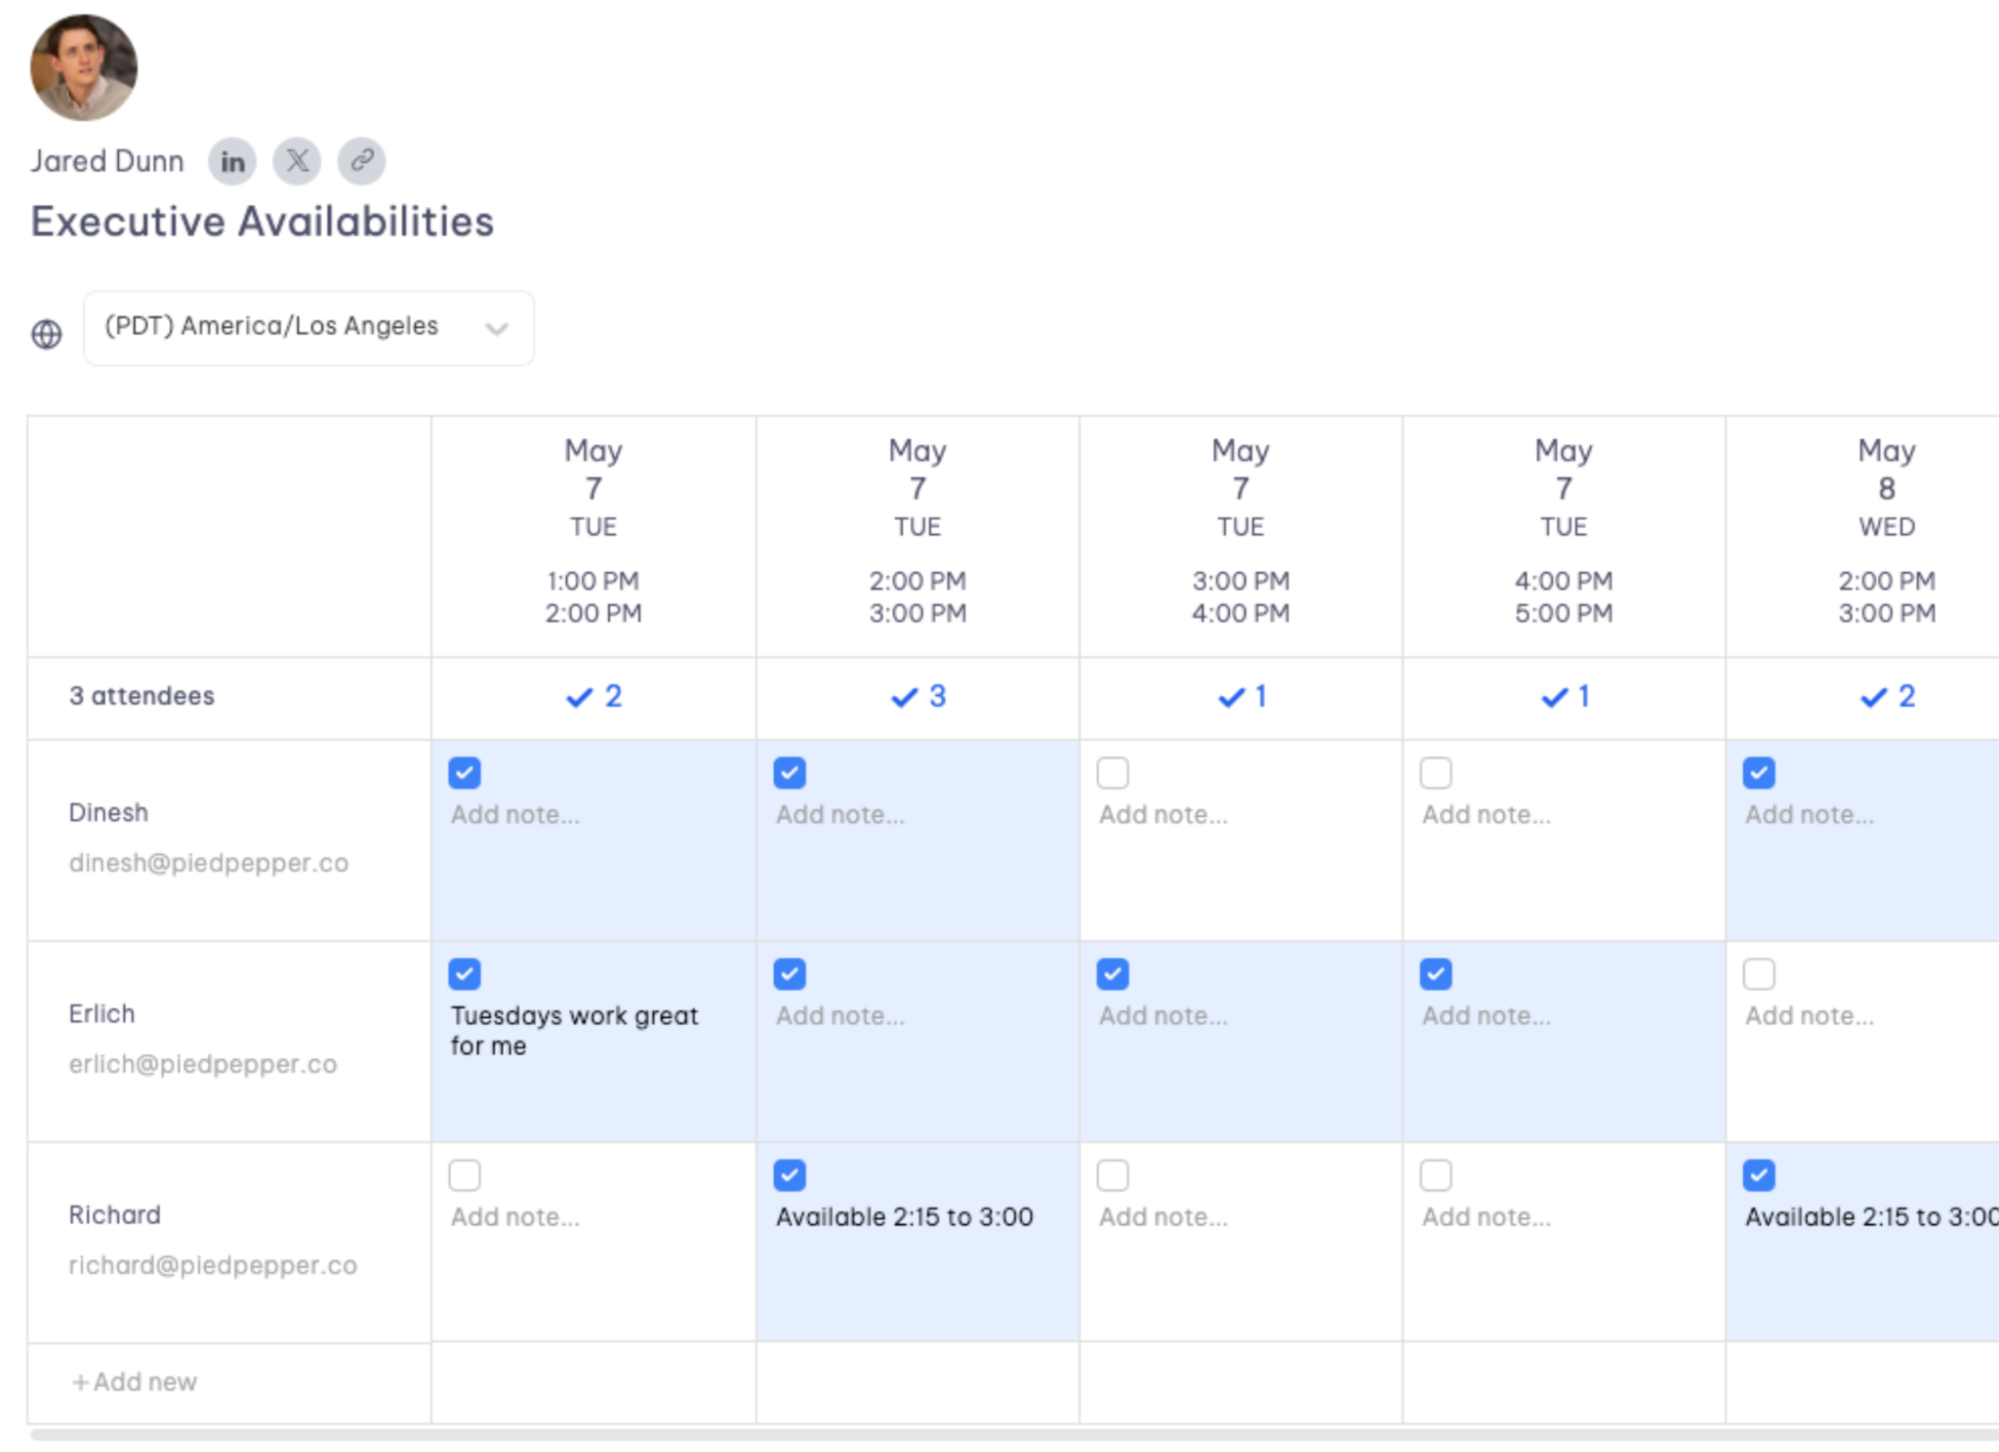Click the checkmark count for 3:00 PM slot
Screen dimensions: 1999x1452
(x=1241, y=696)
